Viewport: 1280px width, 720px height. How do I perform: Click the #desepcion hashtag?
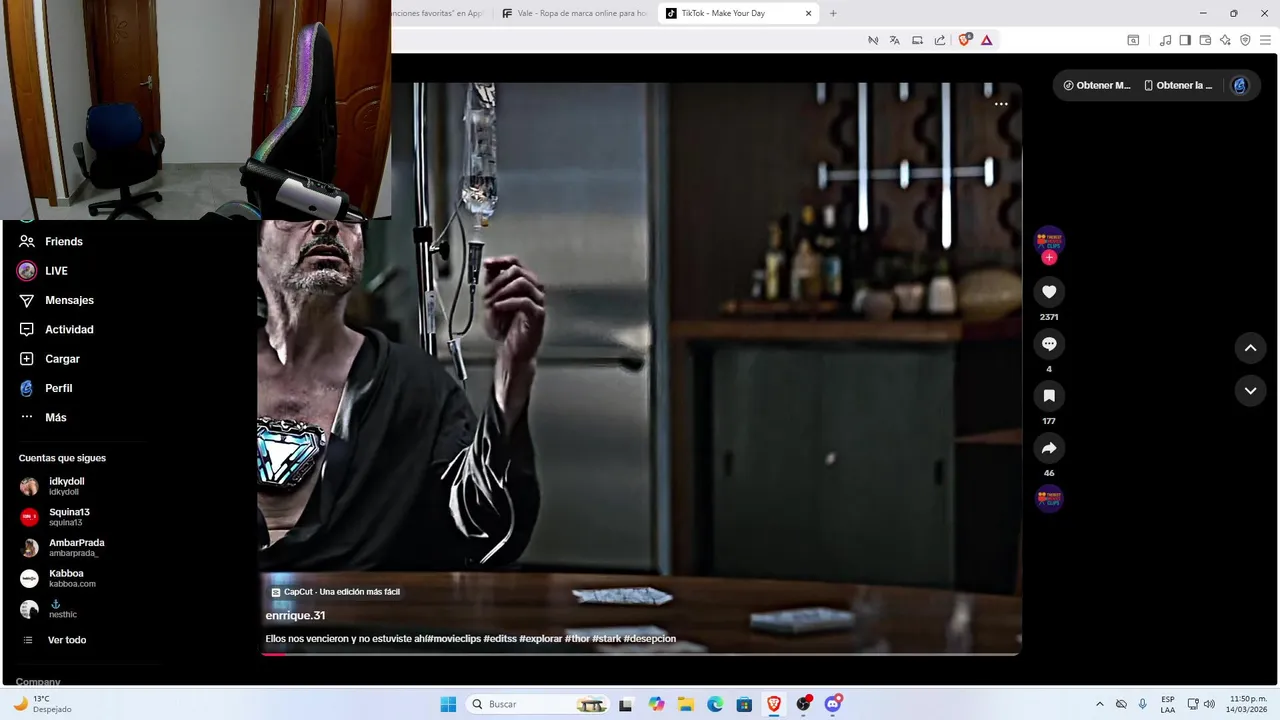point(650,639)
